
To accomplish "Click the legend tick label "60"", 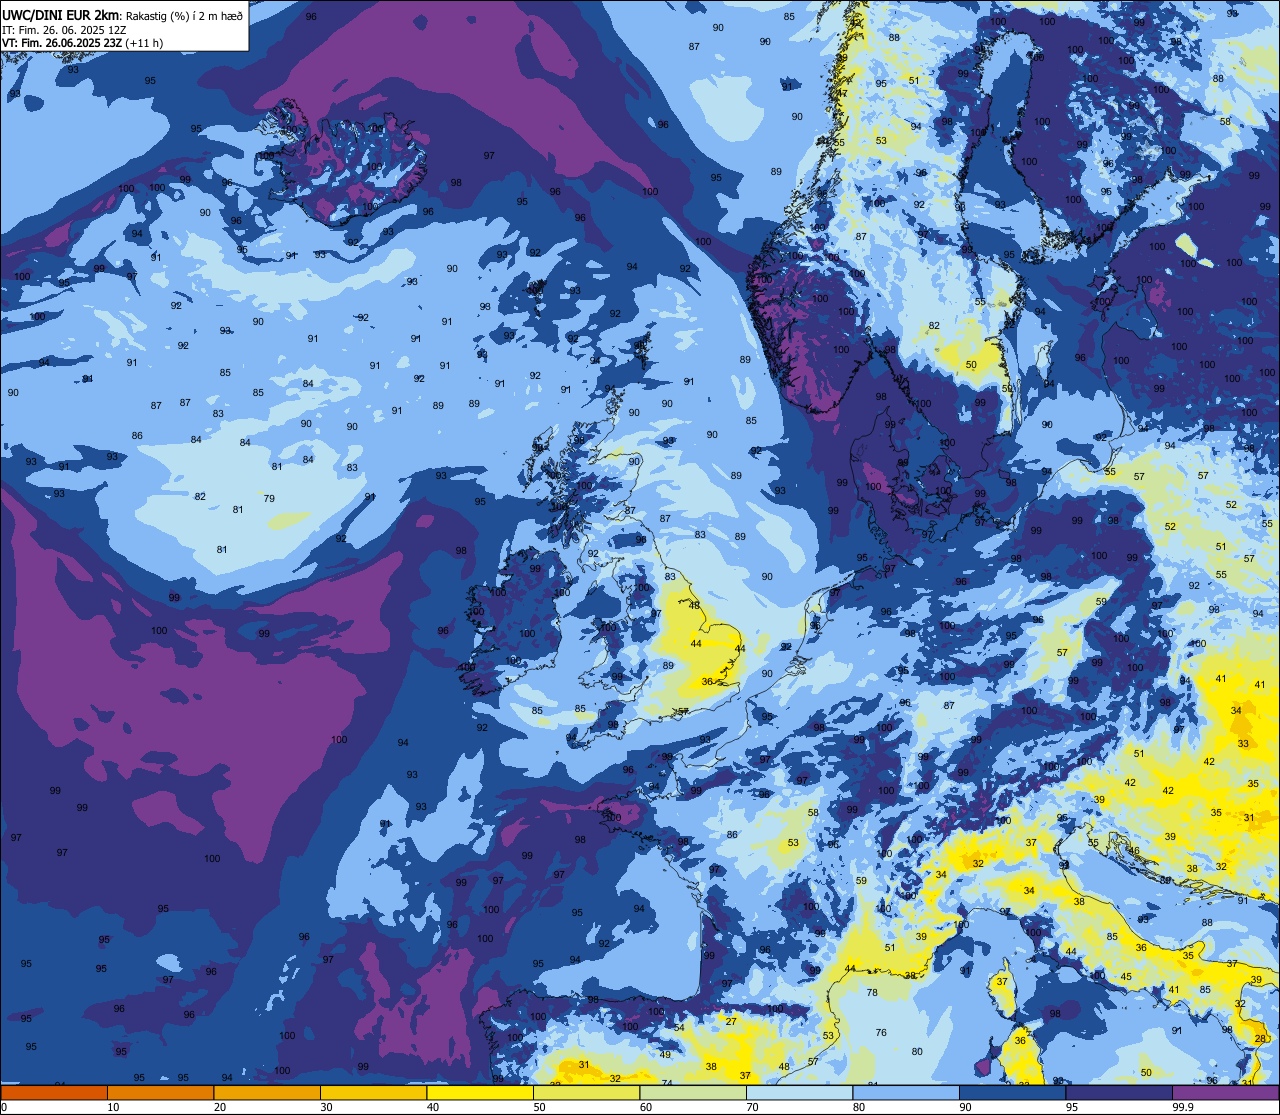I will tap(646, 1107).
